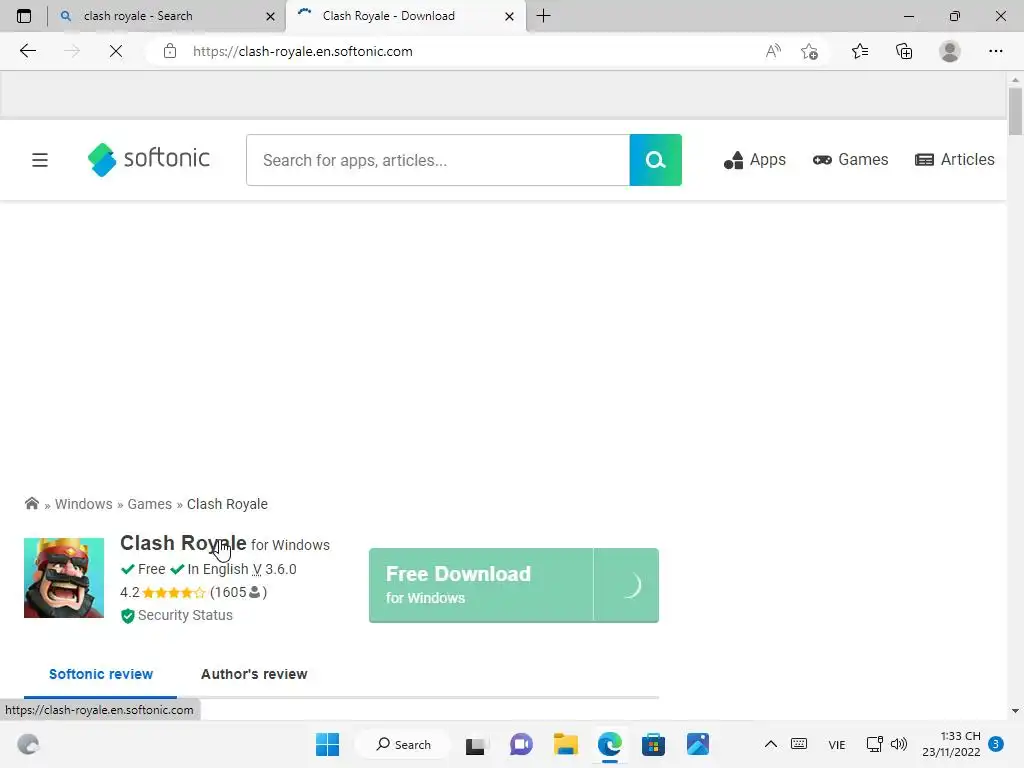The height and width of the screenshot is (768, 1024).
Task: Close the Clash Royale - Download tab
Action: [509, 16]
